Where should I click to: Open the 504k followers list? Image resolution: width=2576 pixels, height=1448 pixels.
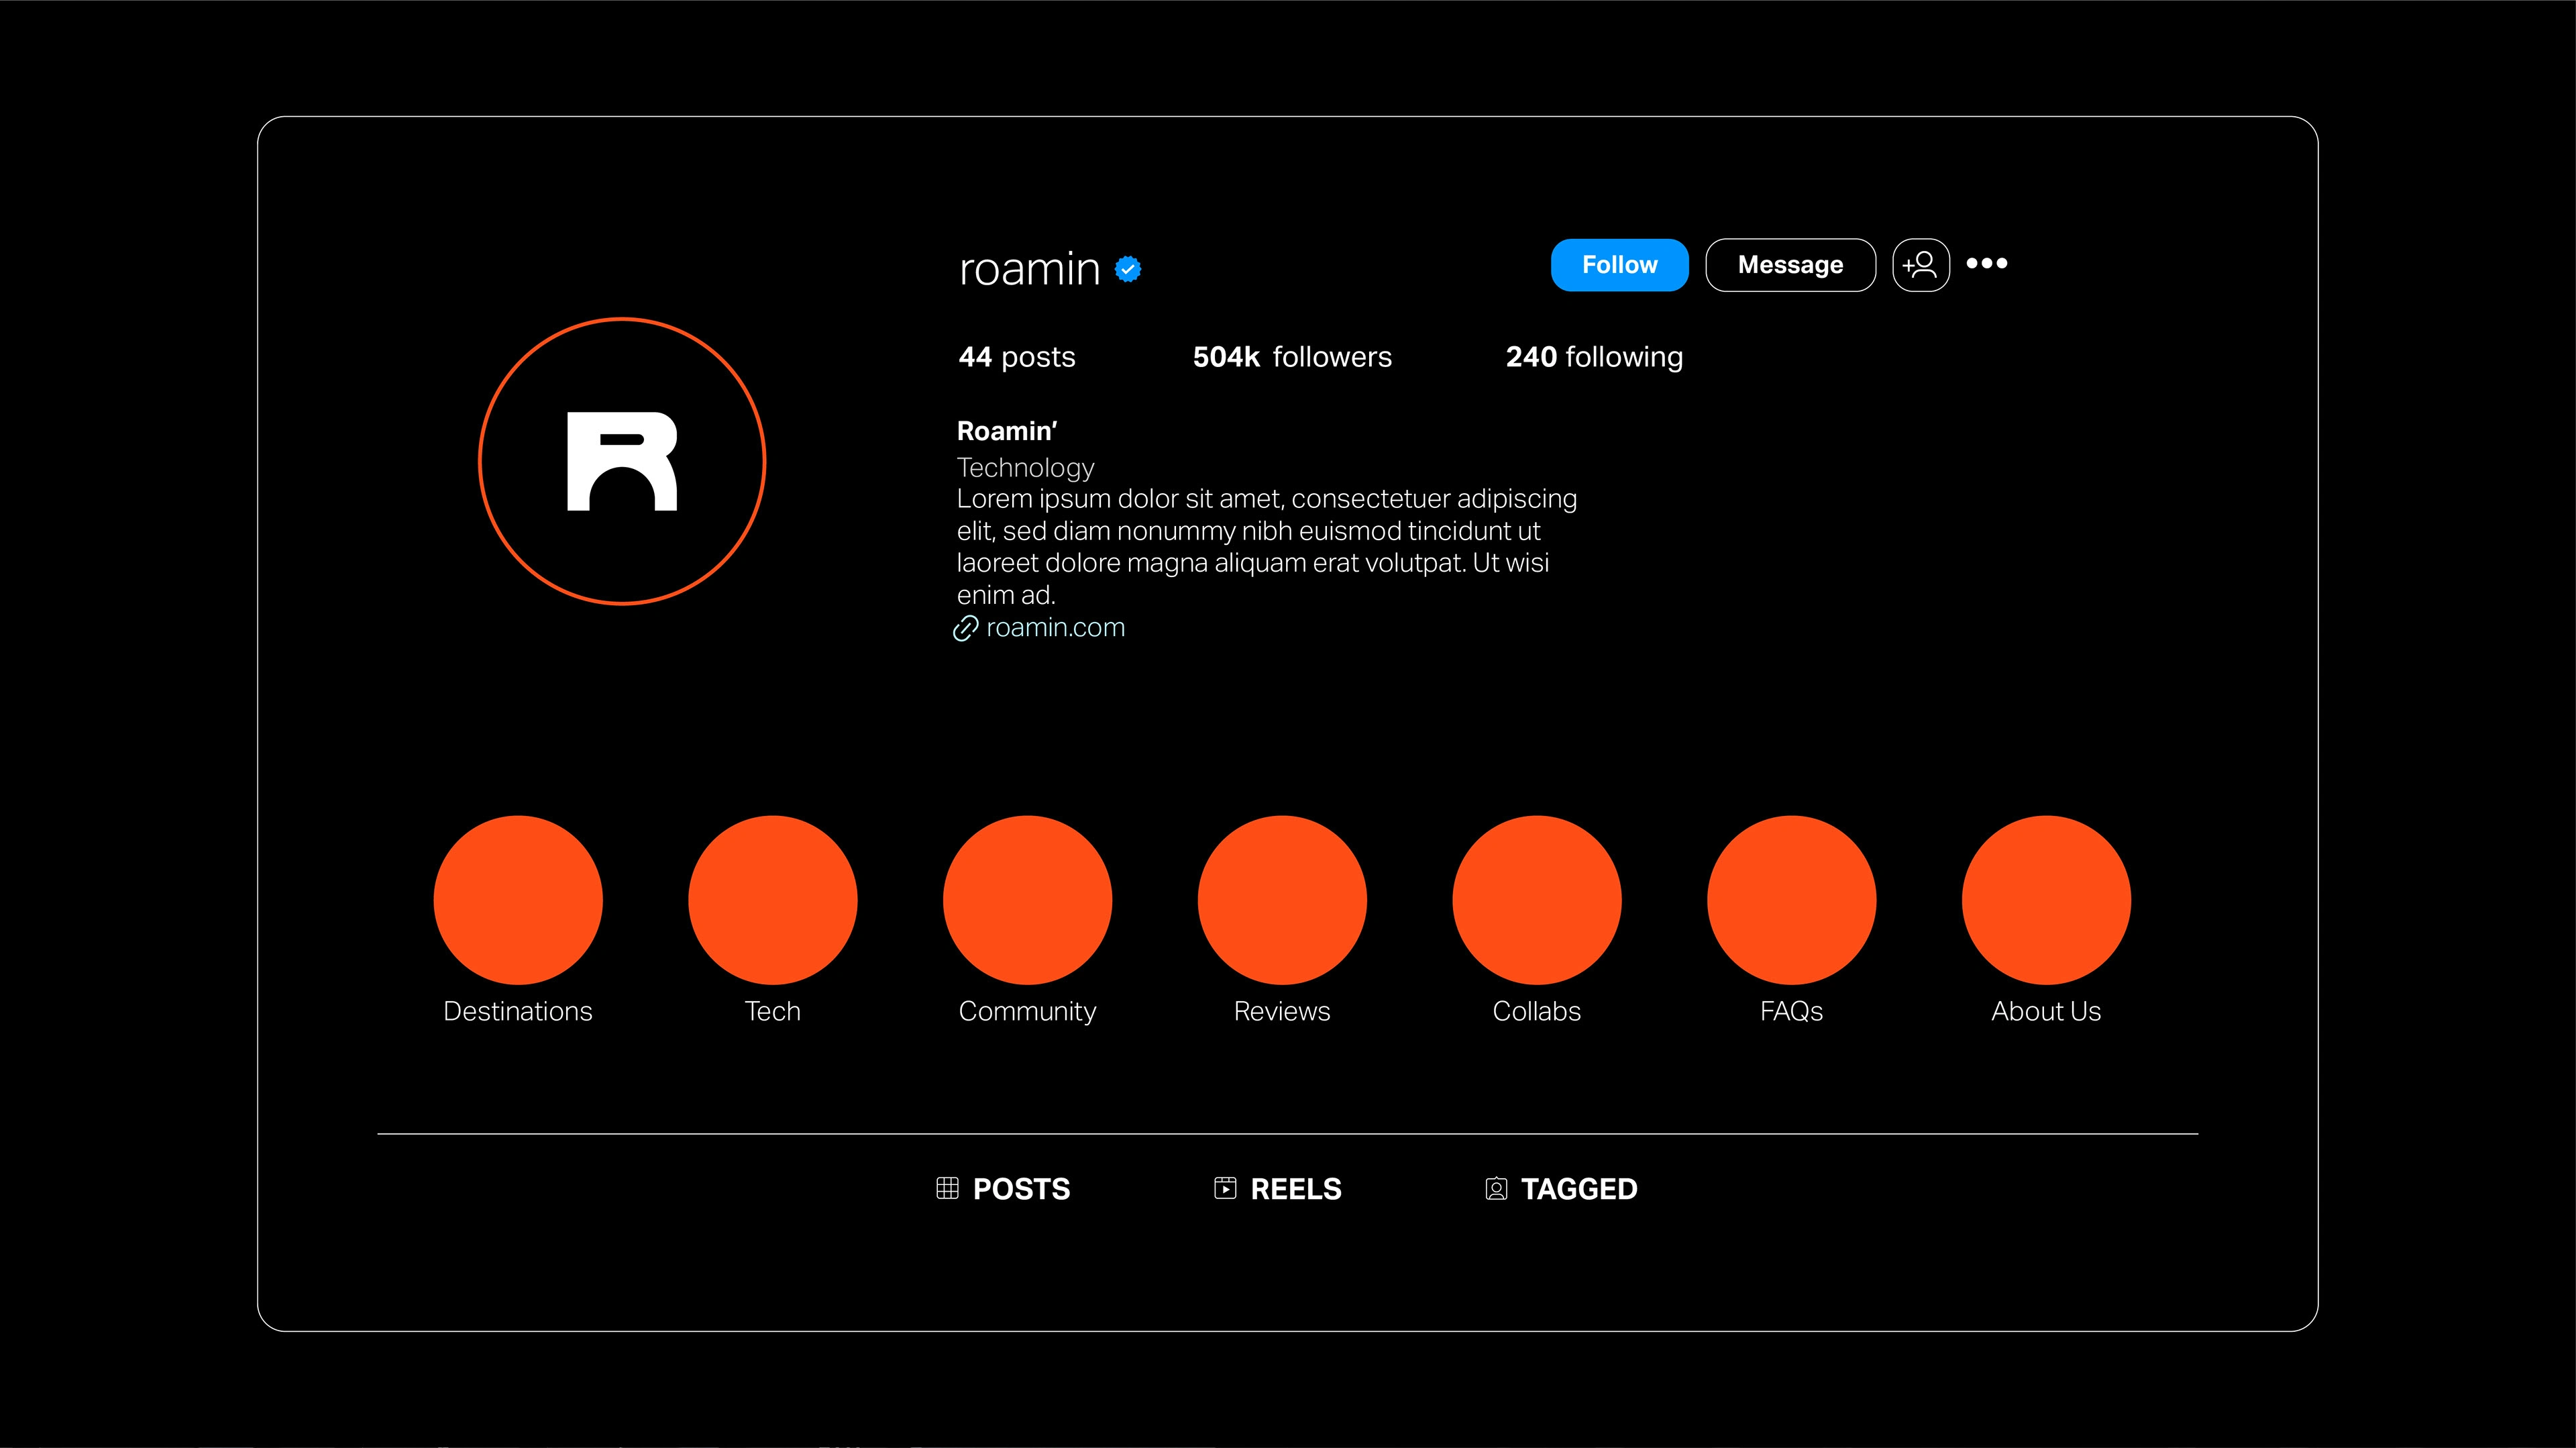tap(1292, 357)
